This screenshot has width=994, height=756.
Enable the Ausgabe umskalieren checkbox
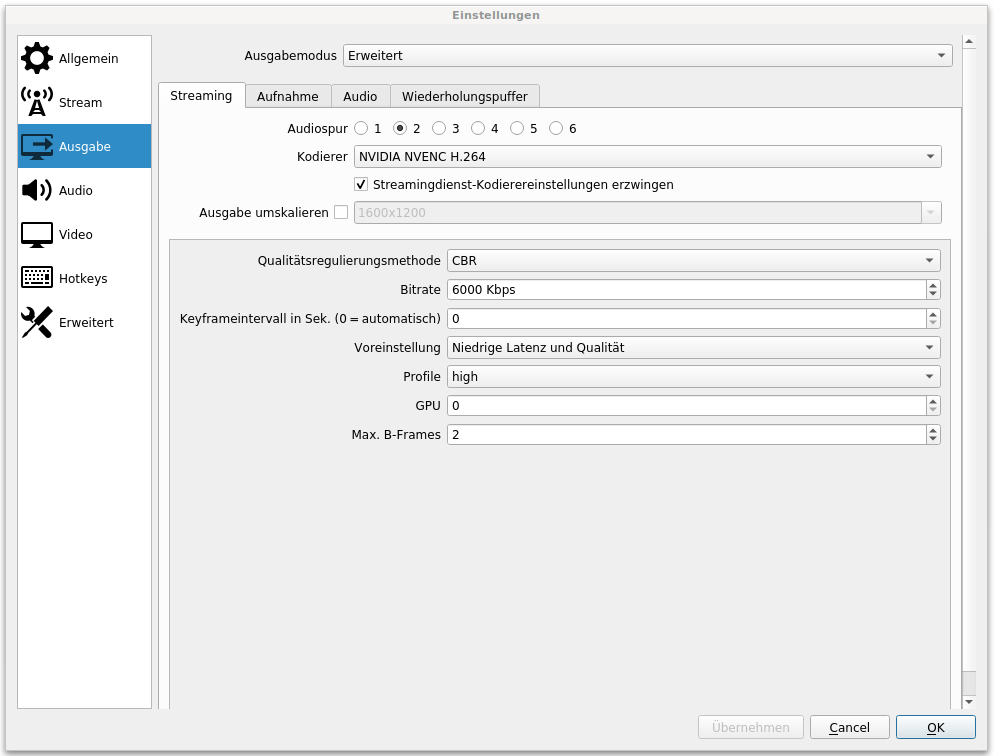click(x=341, y=213)
